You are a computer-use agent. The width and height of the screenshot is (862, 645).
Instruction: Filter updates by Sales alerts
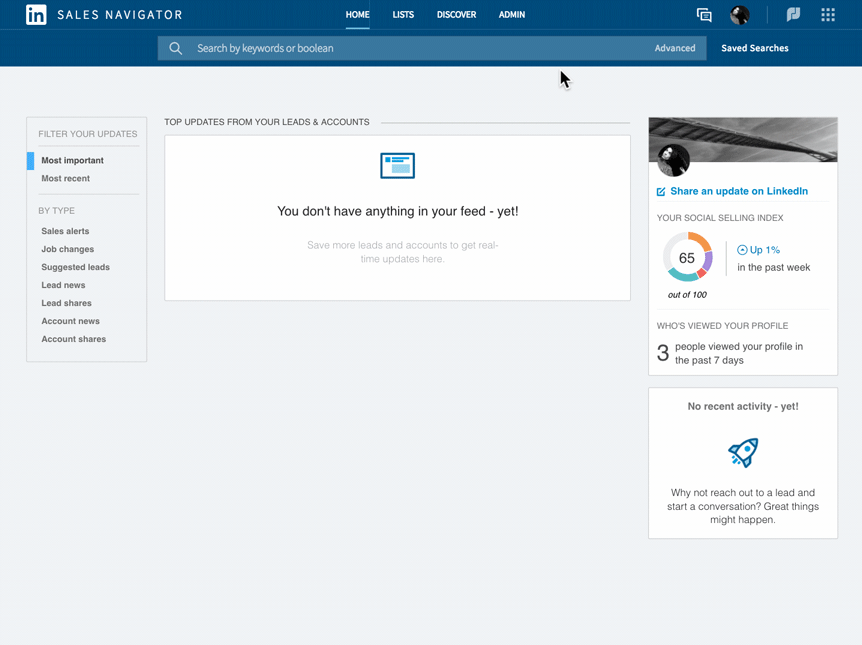coord(65,231)
